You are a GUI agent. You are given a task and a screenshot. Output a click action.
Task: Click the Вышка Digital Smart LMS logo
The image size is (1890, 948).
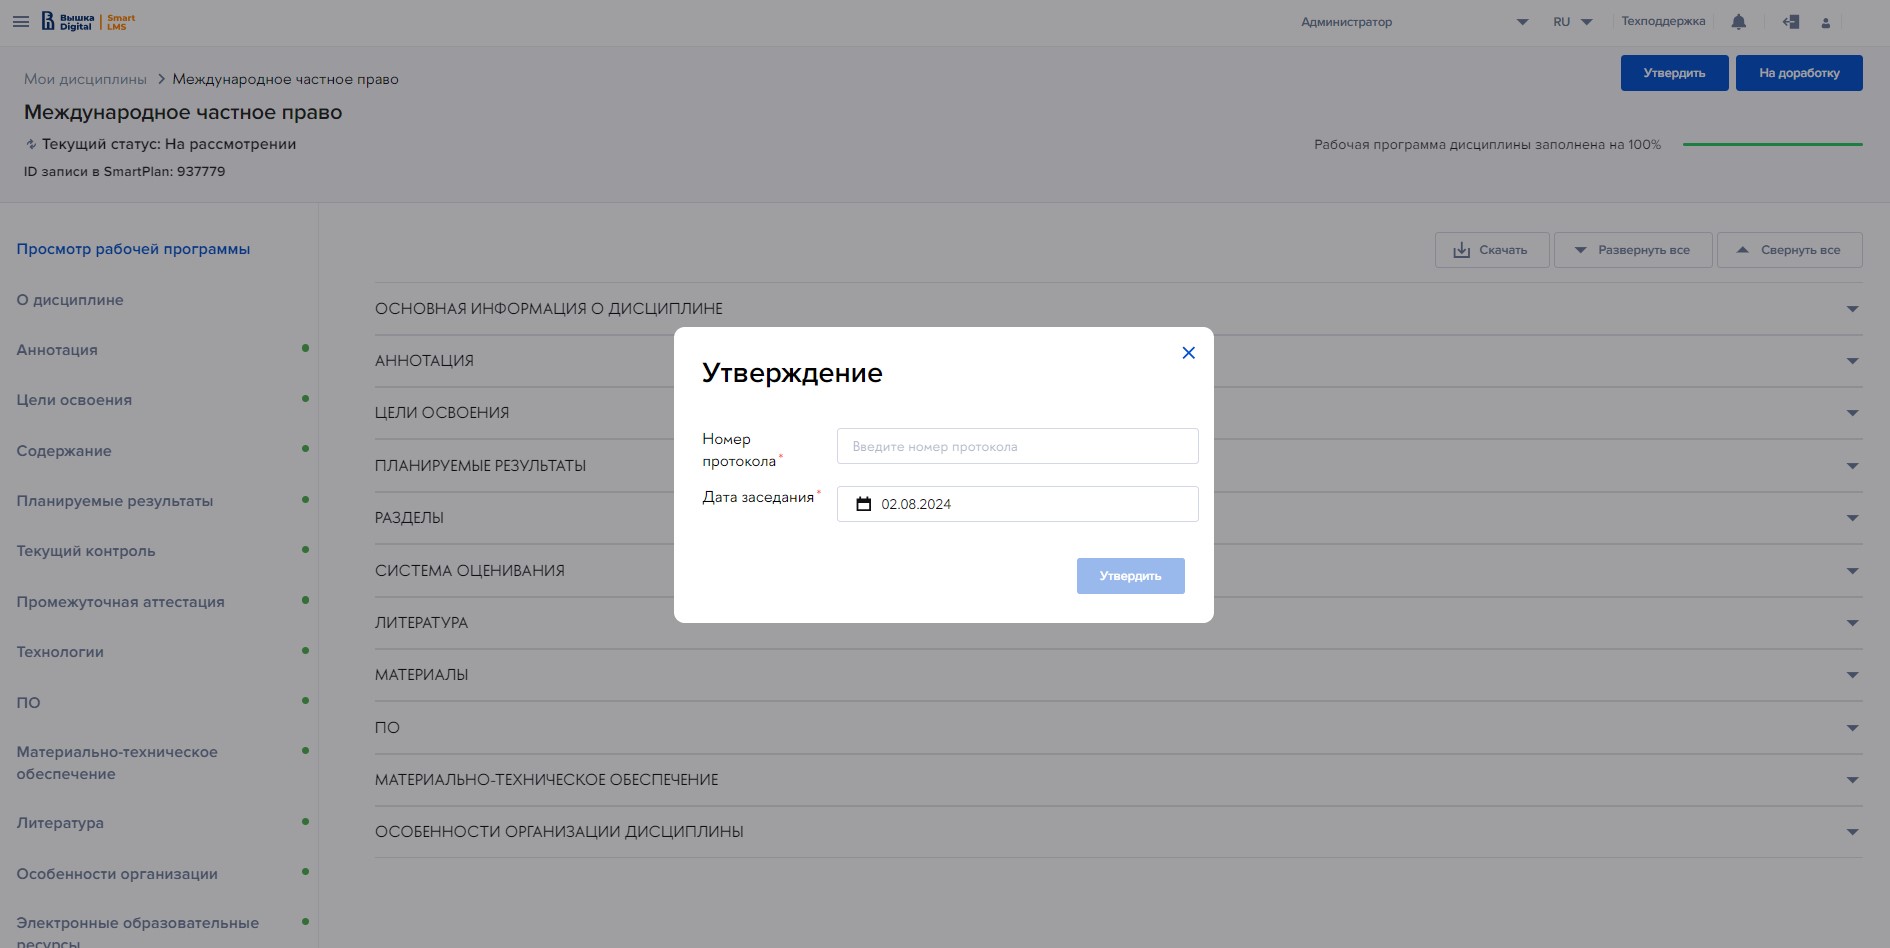pos(88,21)
